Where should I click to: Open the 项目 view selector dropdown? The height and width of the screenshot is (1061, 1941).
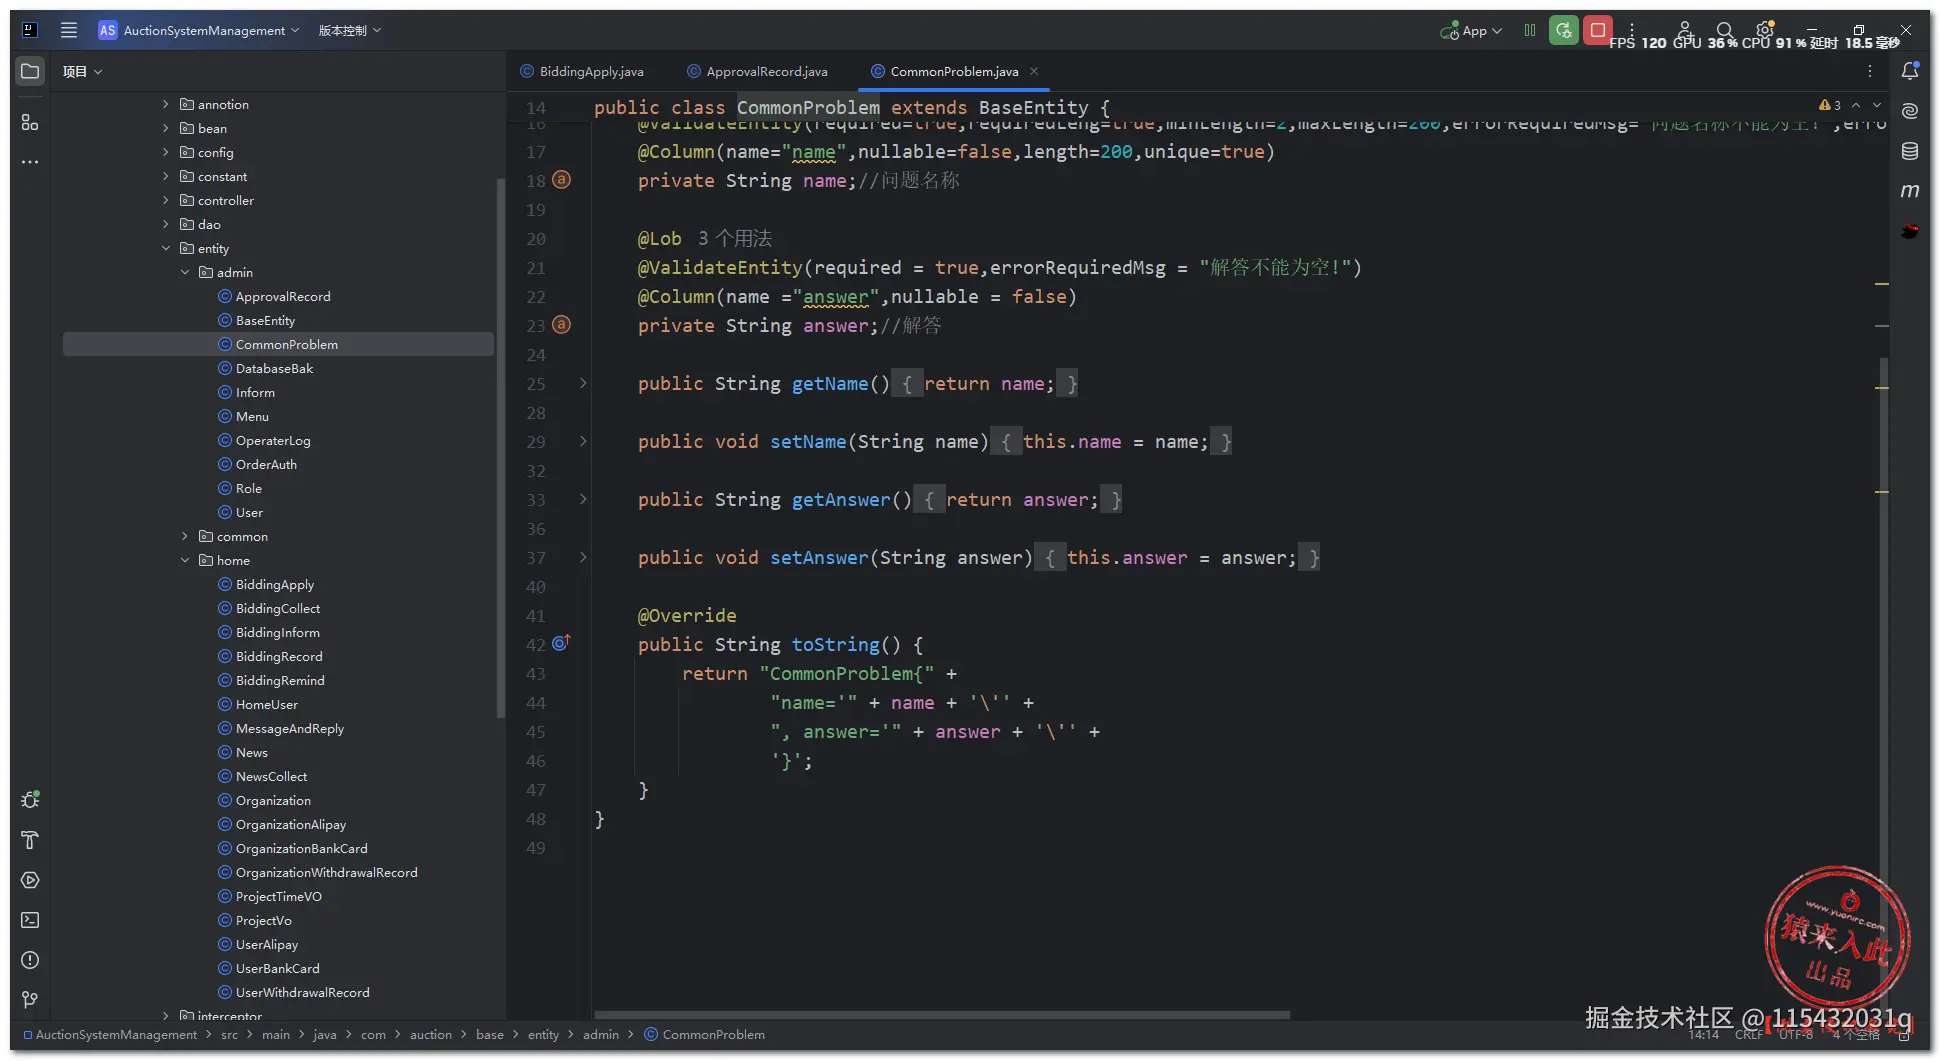point(82,71)
